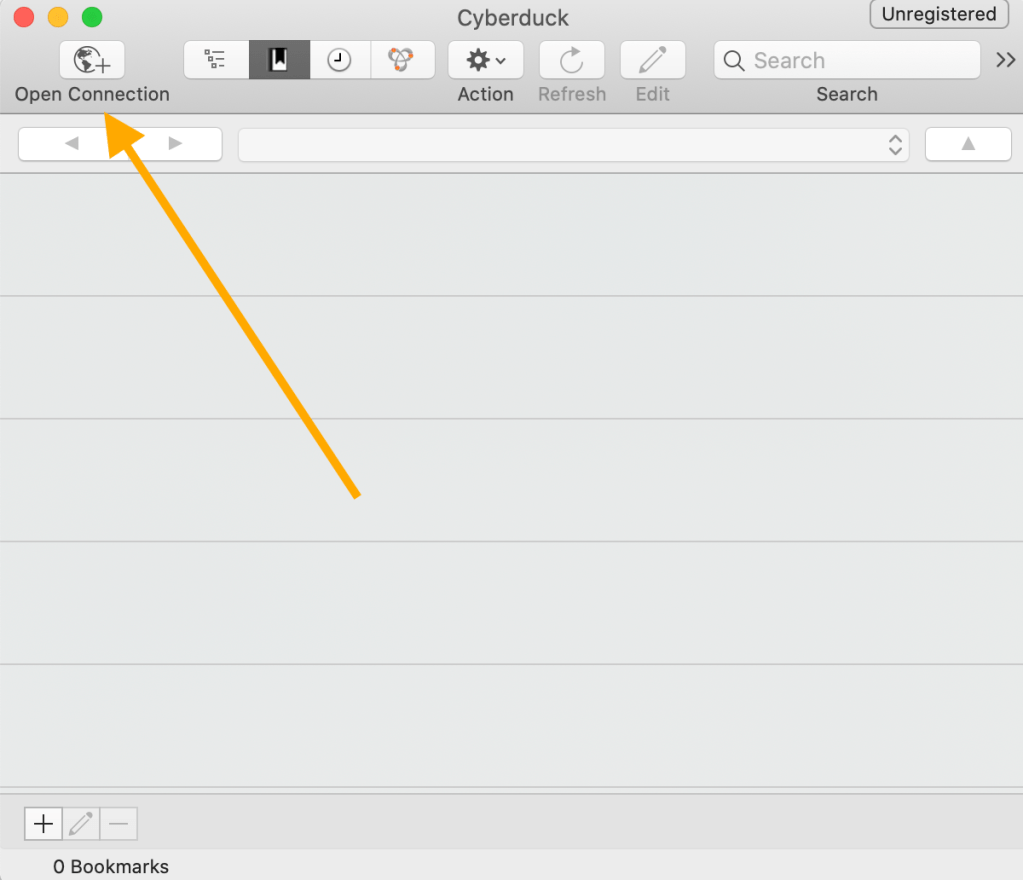
Task: Click the Unregistered button
Action: (x=939, y=14)
